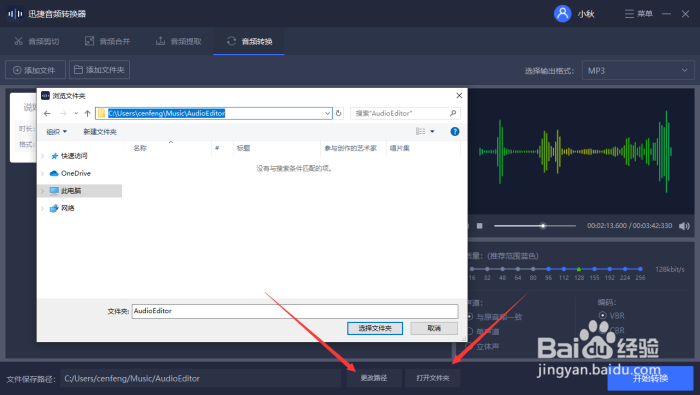Go up one folder level

(x=88, y=113)
